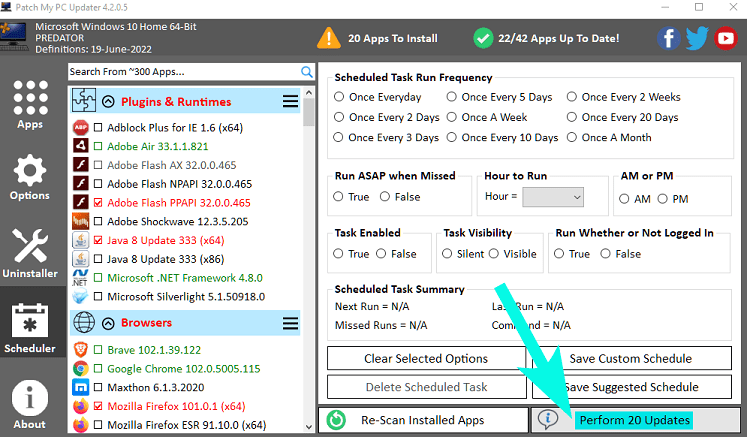This screenshot has height=437, width=747.
Task: Click Perform 20 Updates button
Action: click(635, 420)
